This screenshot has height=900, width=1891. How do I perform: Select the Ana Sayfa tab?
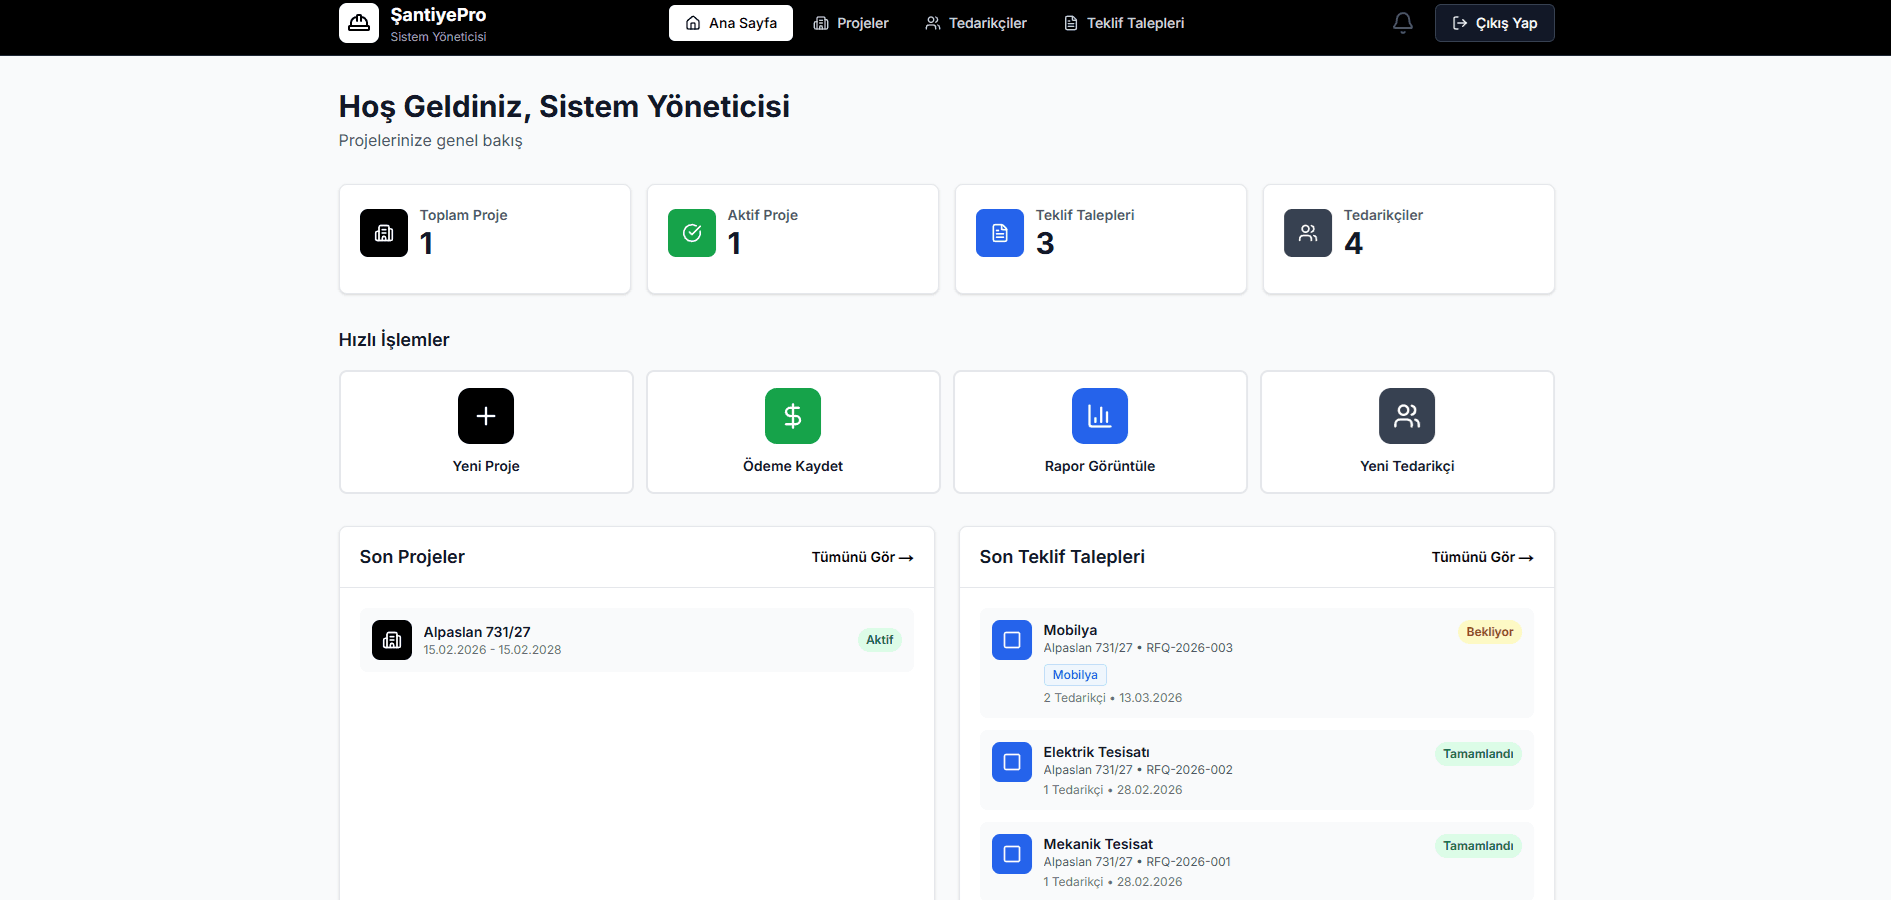731,22
